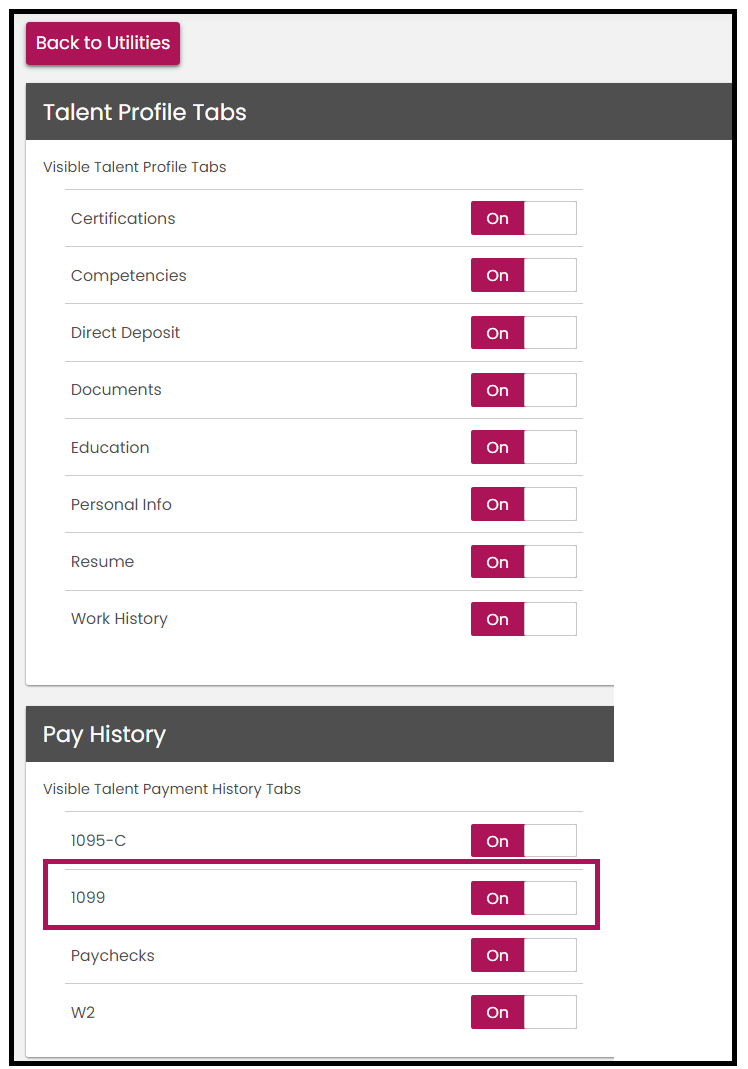Switch the Documents tab off
The width and height of the screenshot is (748, 1069).
tap(523, 390)
